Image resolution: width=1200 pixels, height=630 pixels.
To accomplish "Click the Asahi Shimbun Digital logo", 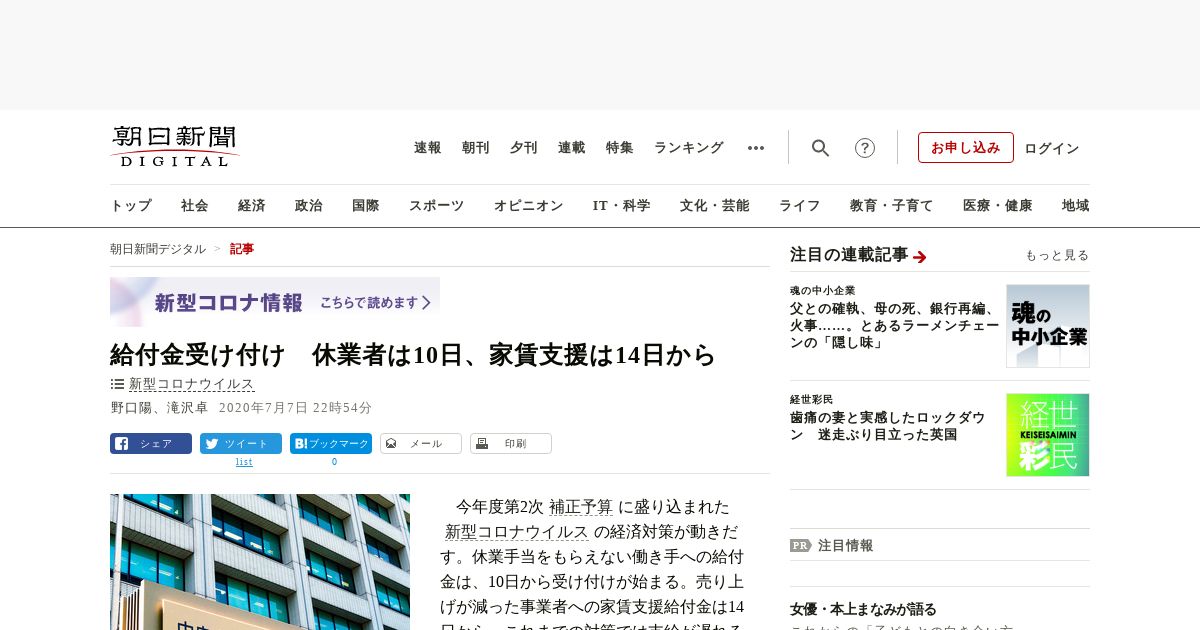I will click(x=175, y=146).
